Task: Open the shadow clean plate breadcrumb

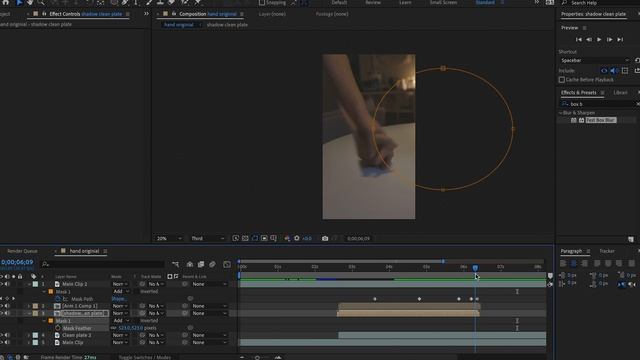Action: (x=227, y=25)
